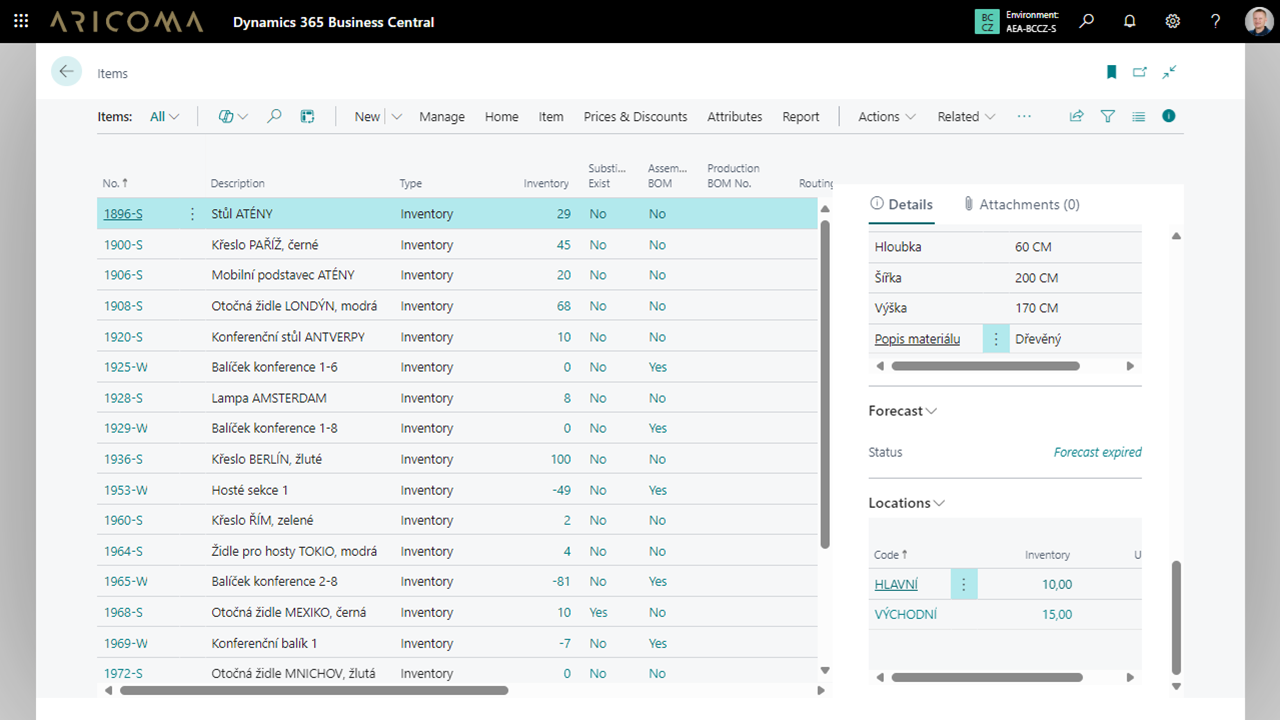Open item 1908-S link
The height and width of the screenshot is (720, 1280).
click(x=123, y=306)
